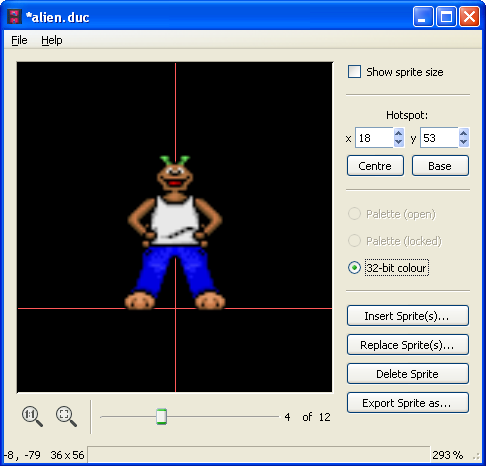This screenshot has height=466, width=486.
Task: Click the Base hotspot button
Action: tap(440, 166)
